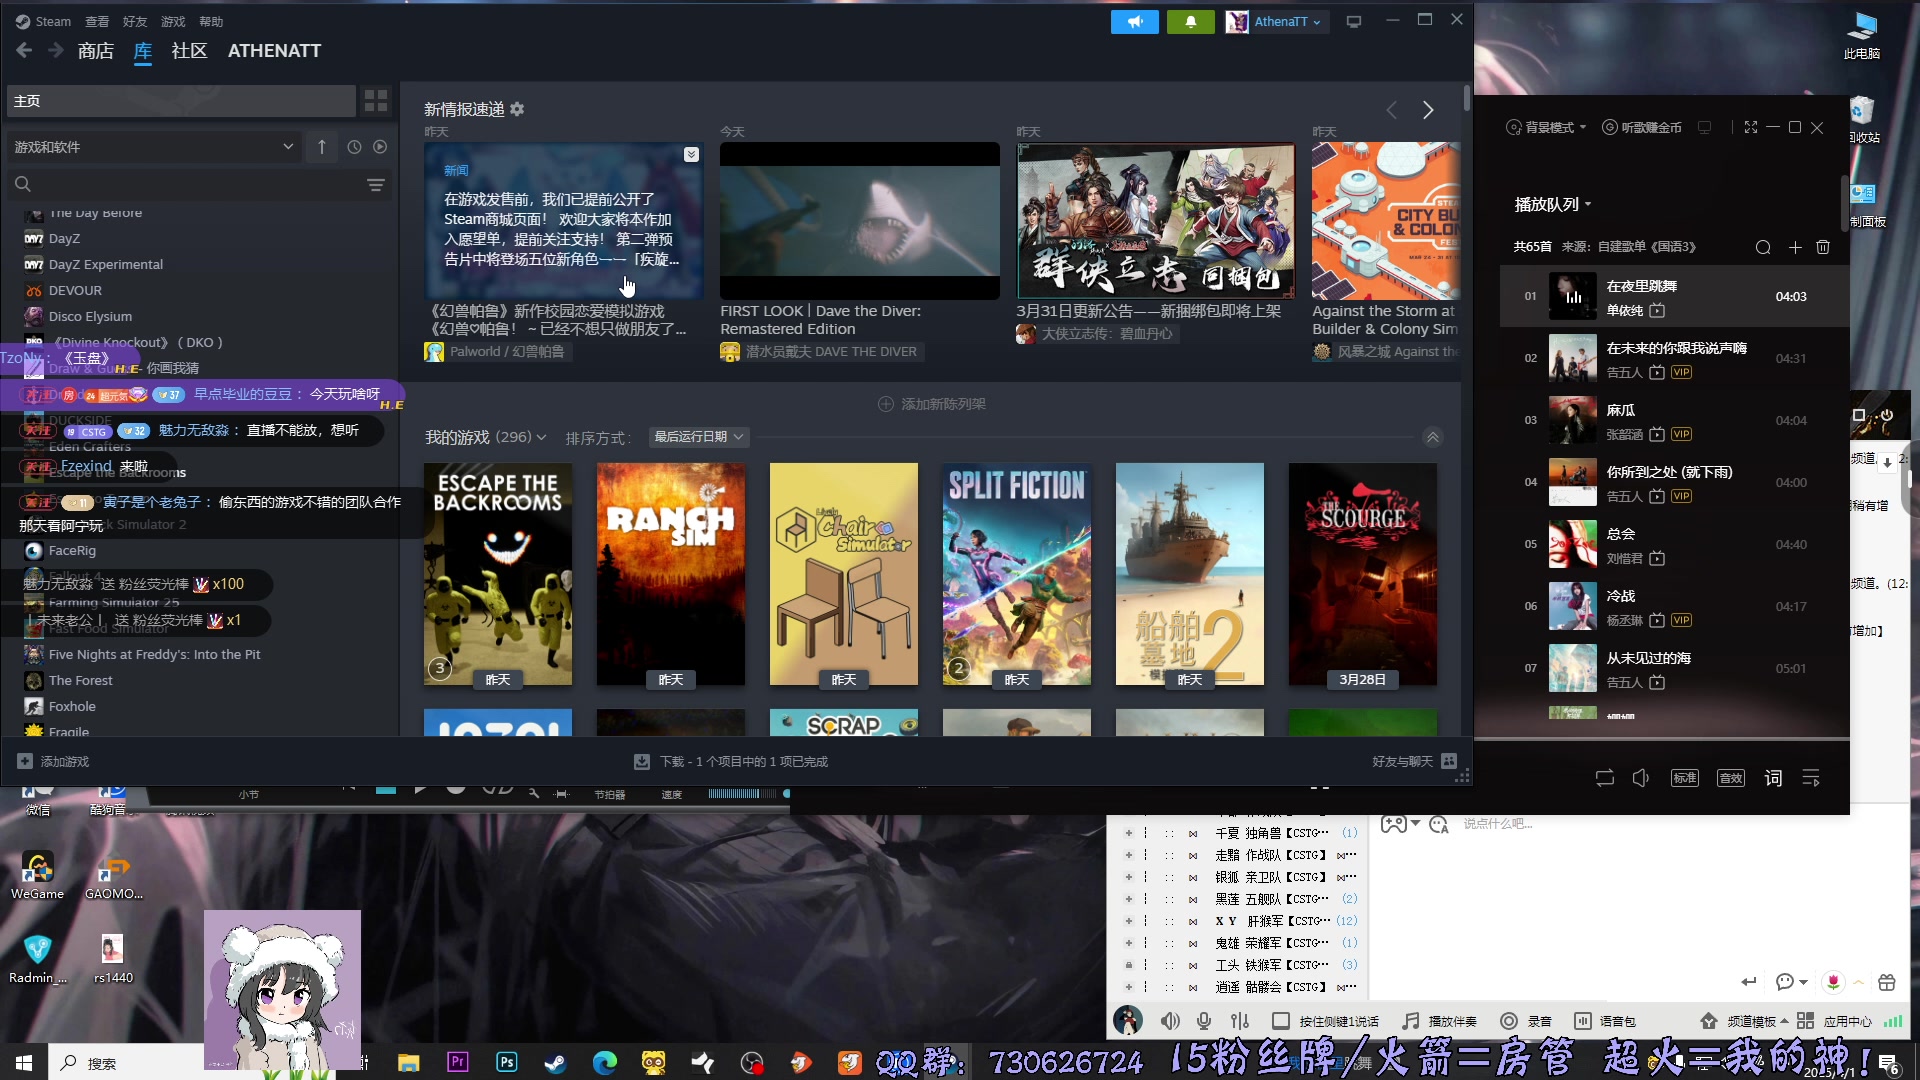Select 标准 quality button in music player
The image size is (1920, 1080).
click(1685, 778)
